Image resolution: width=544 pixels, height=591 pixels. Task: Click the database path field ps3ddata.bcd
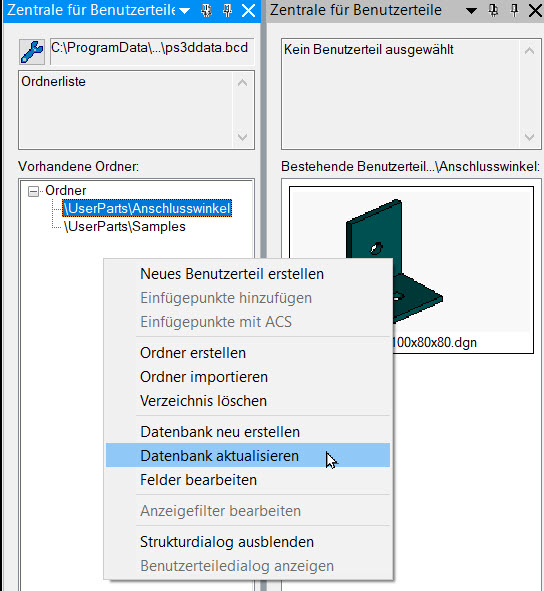click(x=152, y=48)
